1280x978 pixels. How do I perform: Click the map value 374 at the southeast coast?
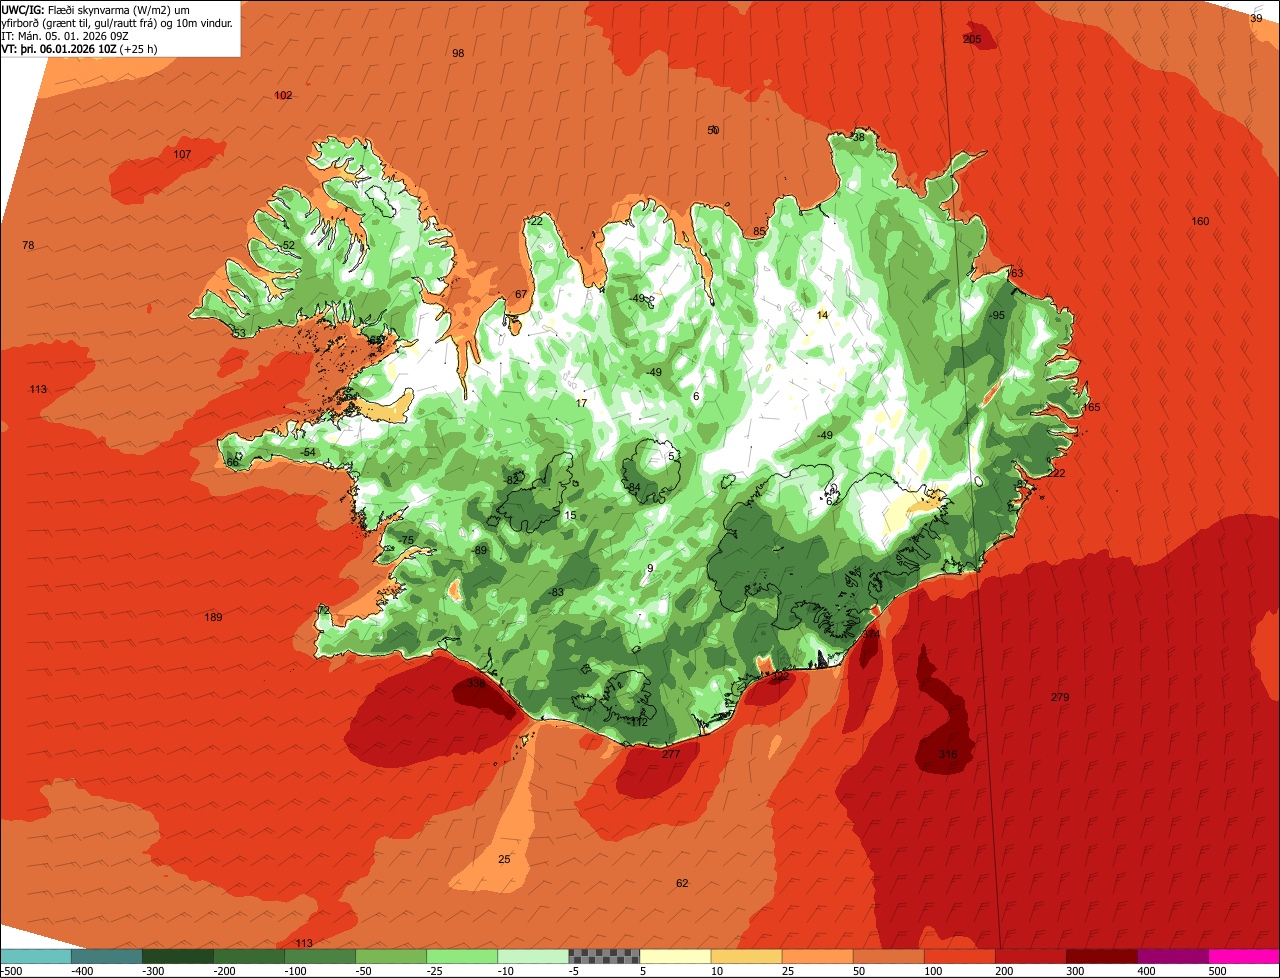872,634
